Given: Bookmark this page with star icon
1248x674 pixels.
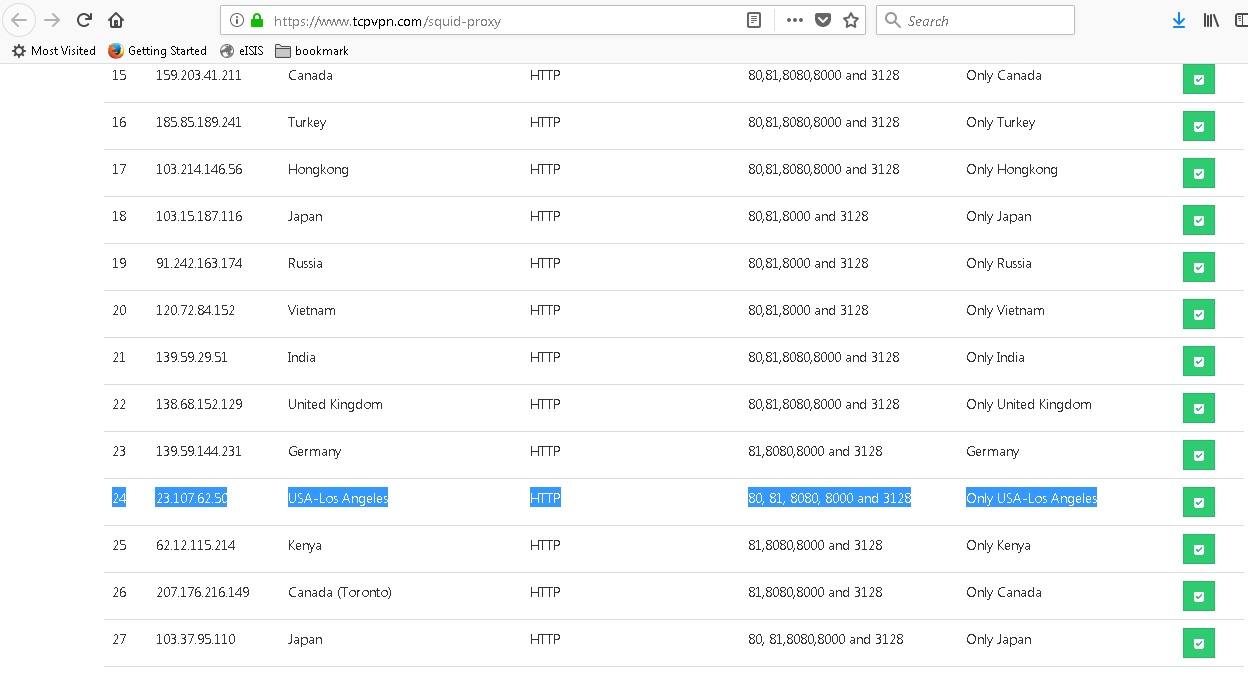Looking at the screenshot, I should pyautogui.click(x=851, y=20).
